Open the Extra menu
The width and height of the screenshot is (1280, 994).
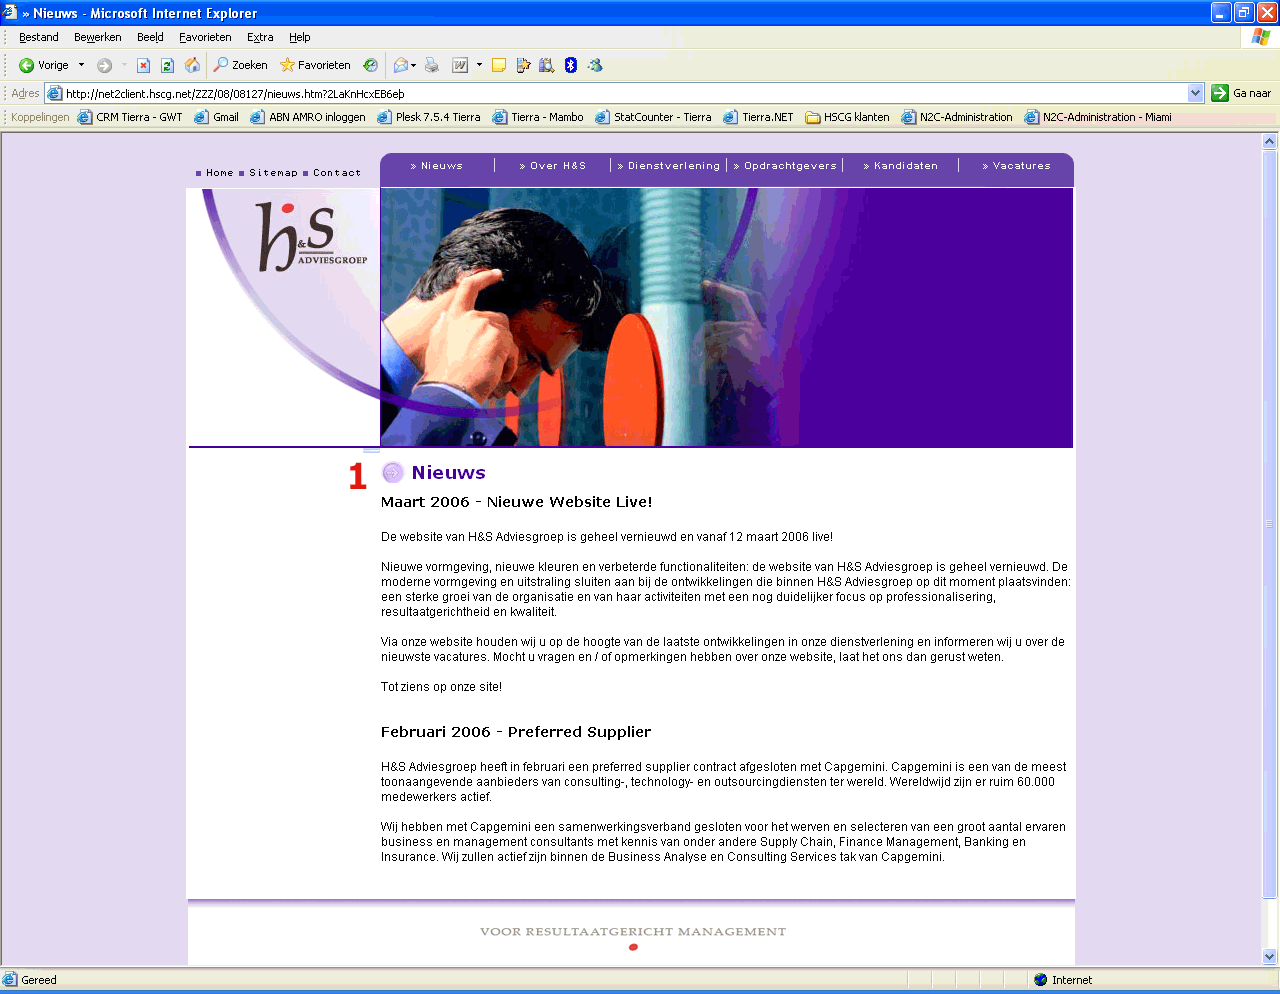point(260,37)
